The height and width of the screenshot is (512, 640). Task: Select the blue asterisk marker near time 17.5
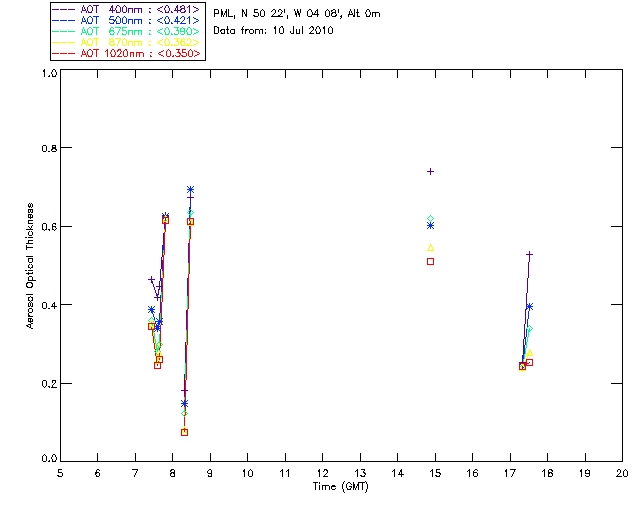(529, 307)
